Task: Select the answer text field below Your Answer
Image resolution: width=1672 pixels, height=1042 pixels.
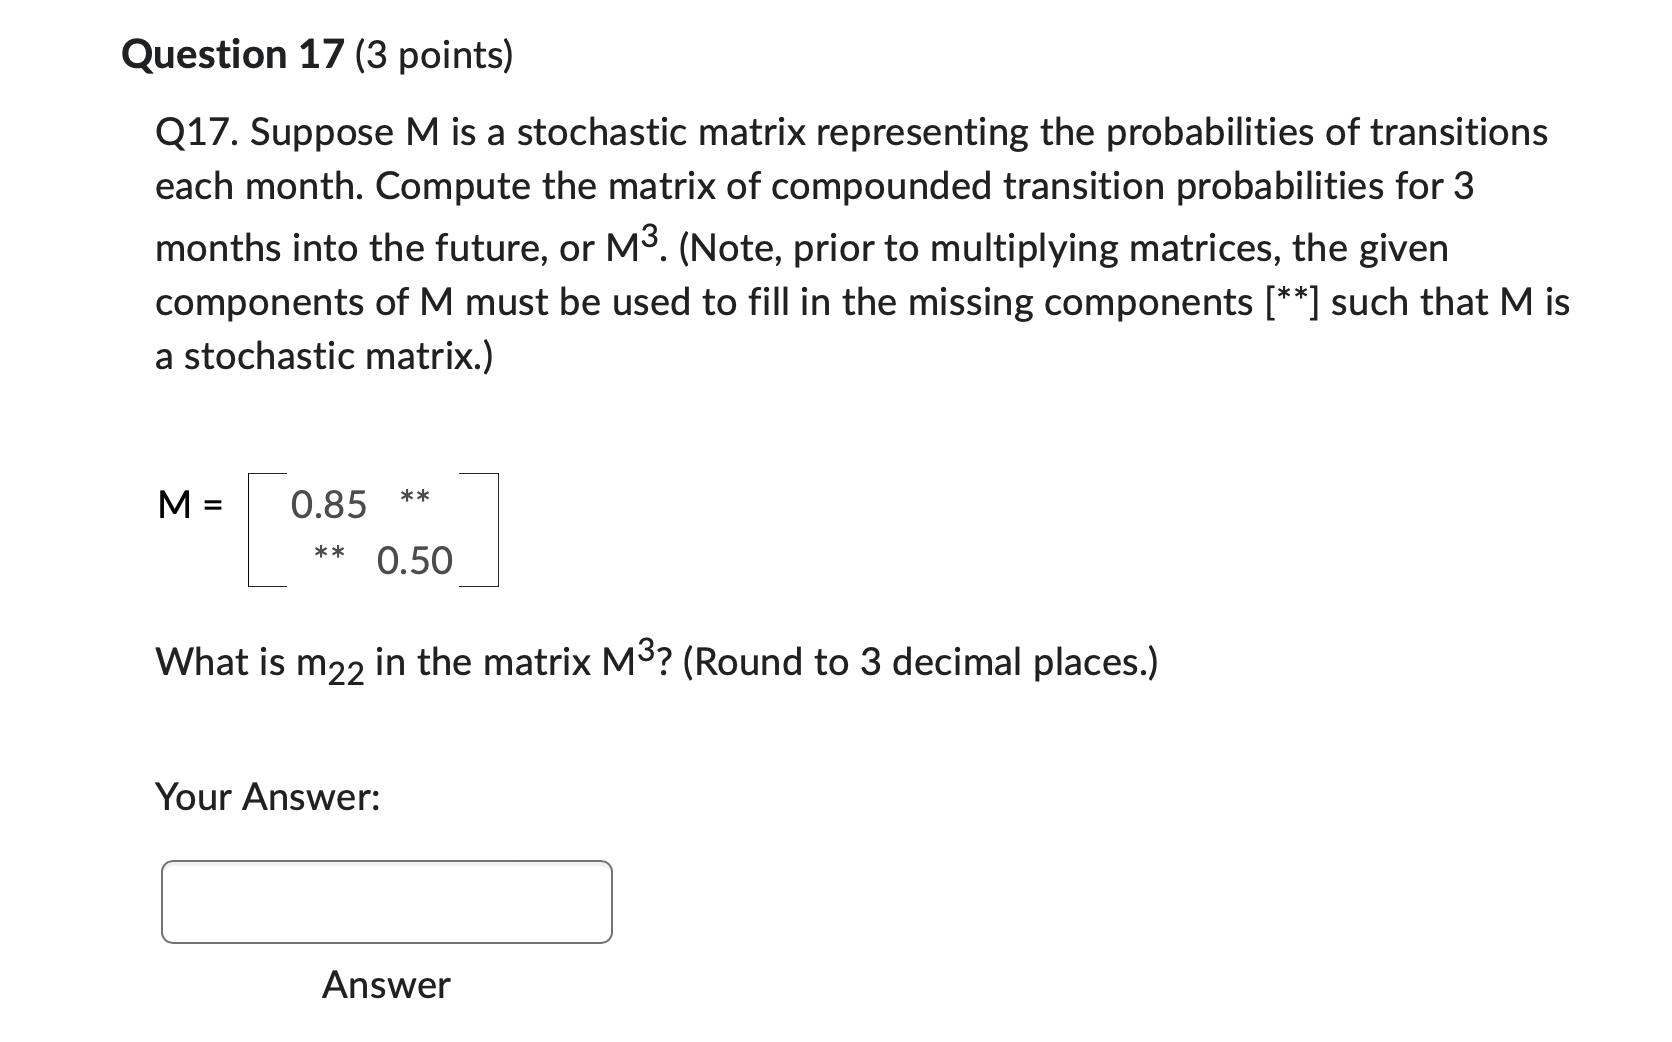Action: [x=385, y=900]
